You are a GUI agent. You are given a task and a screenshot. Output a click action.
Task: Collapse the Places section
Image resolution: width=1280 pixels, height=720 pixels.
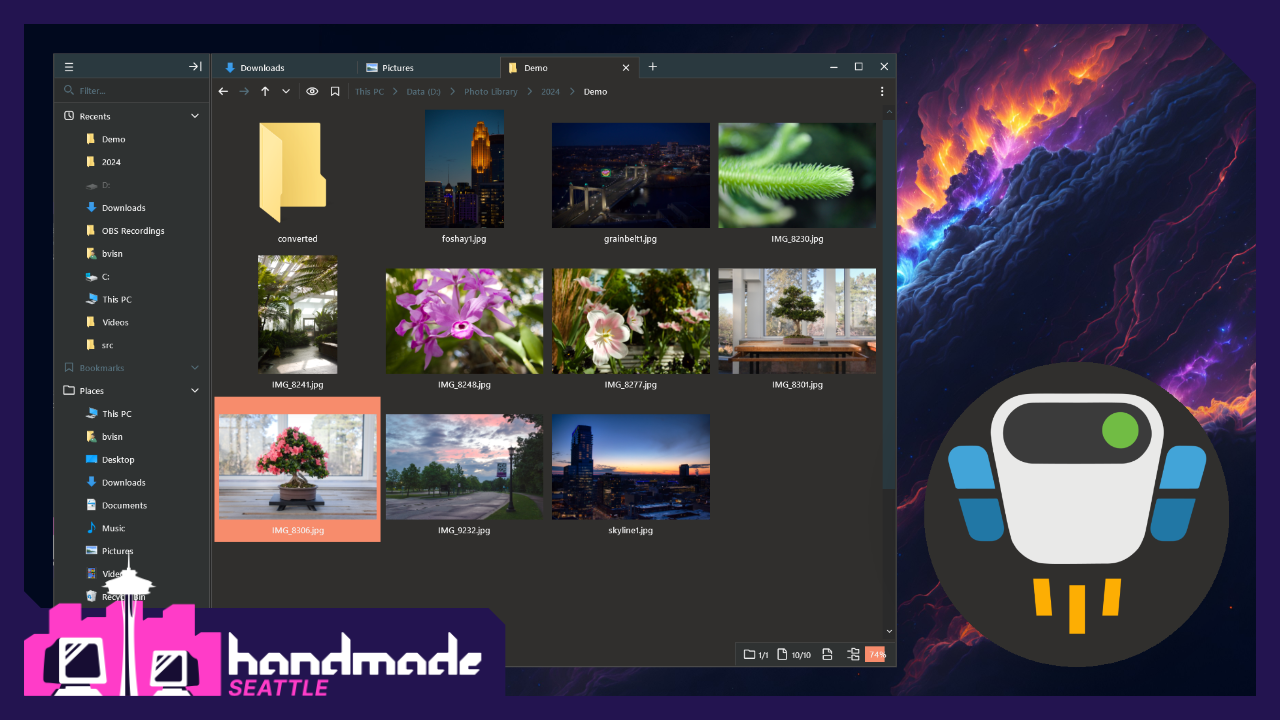point(195,391)
